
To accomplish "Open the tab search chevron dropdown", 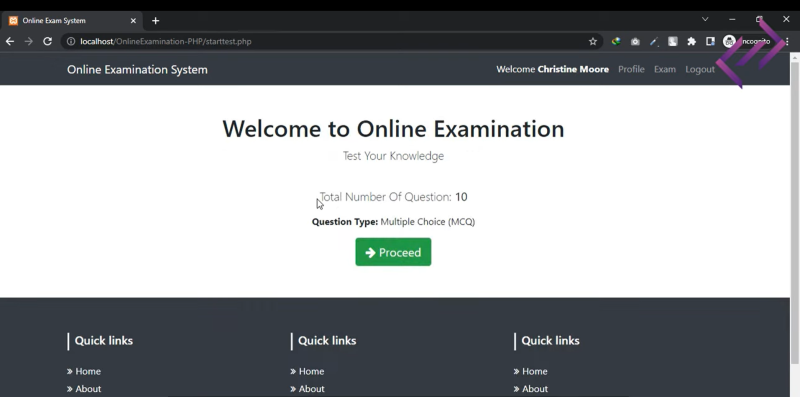I will click(705, 19).
